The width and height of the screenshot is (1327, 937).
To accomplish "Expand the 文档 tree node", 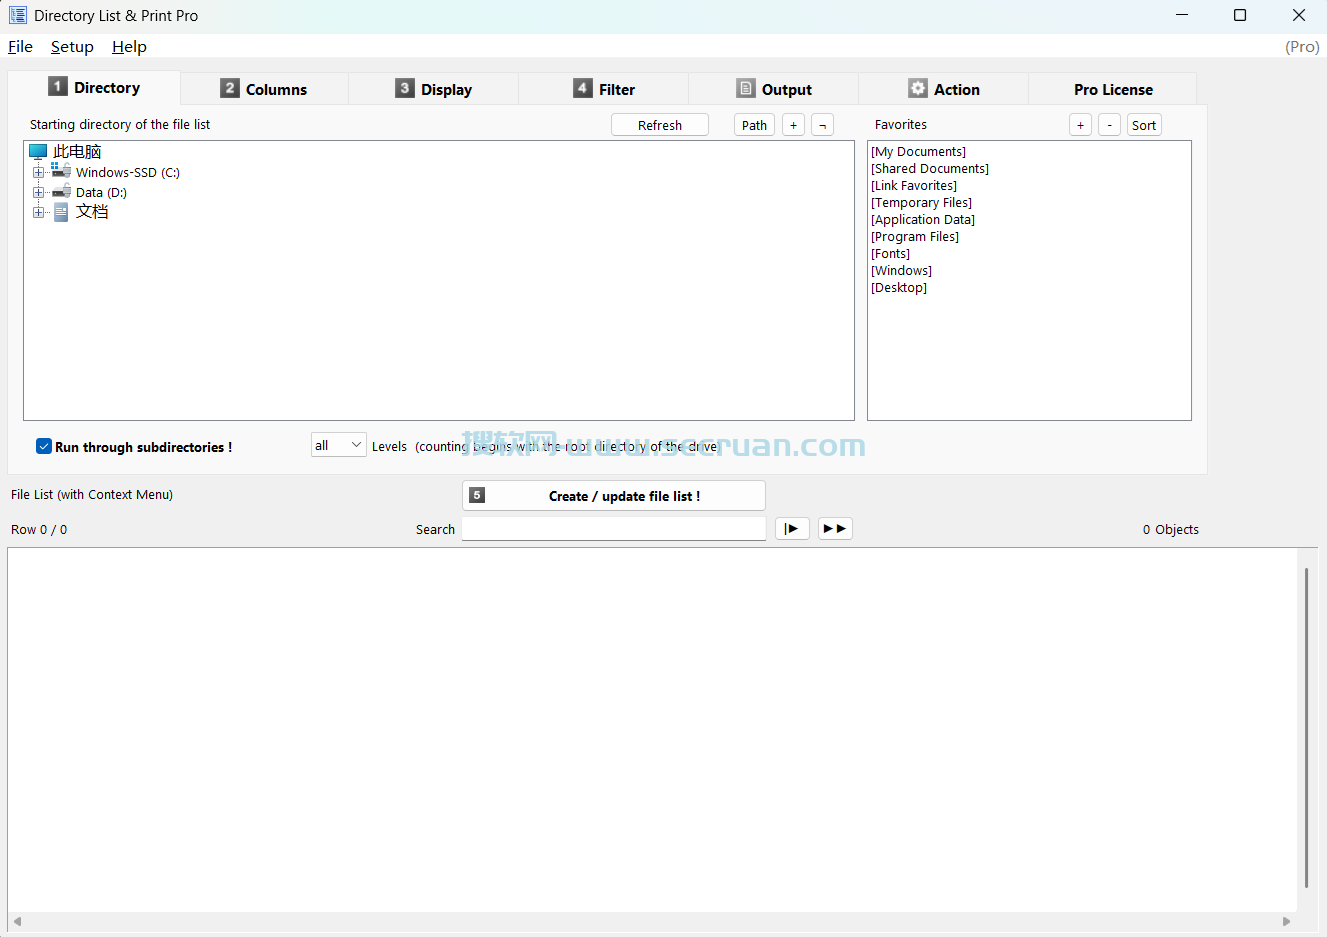I will tap(38, 212).
